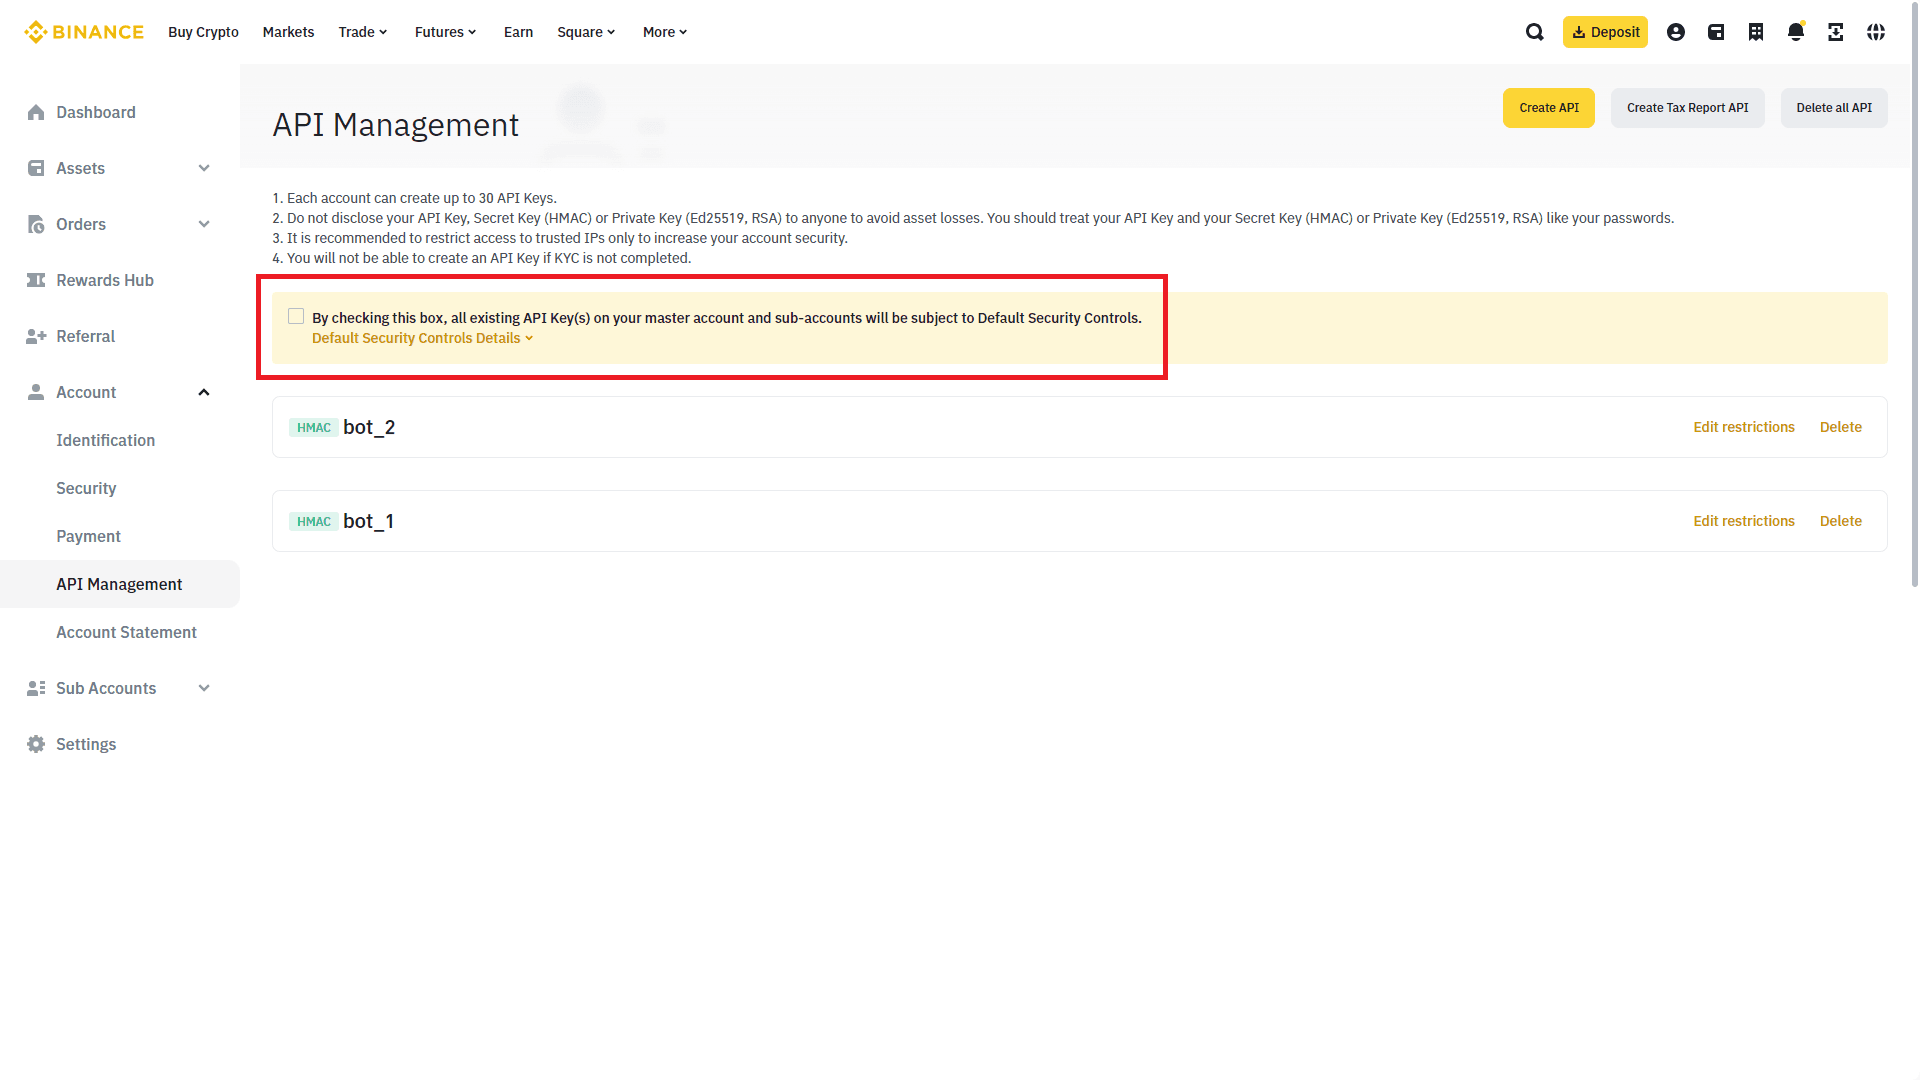1920x1080 pixels.
Task: Expand the Sub Accounts chevron
Action: click(204, 688)
